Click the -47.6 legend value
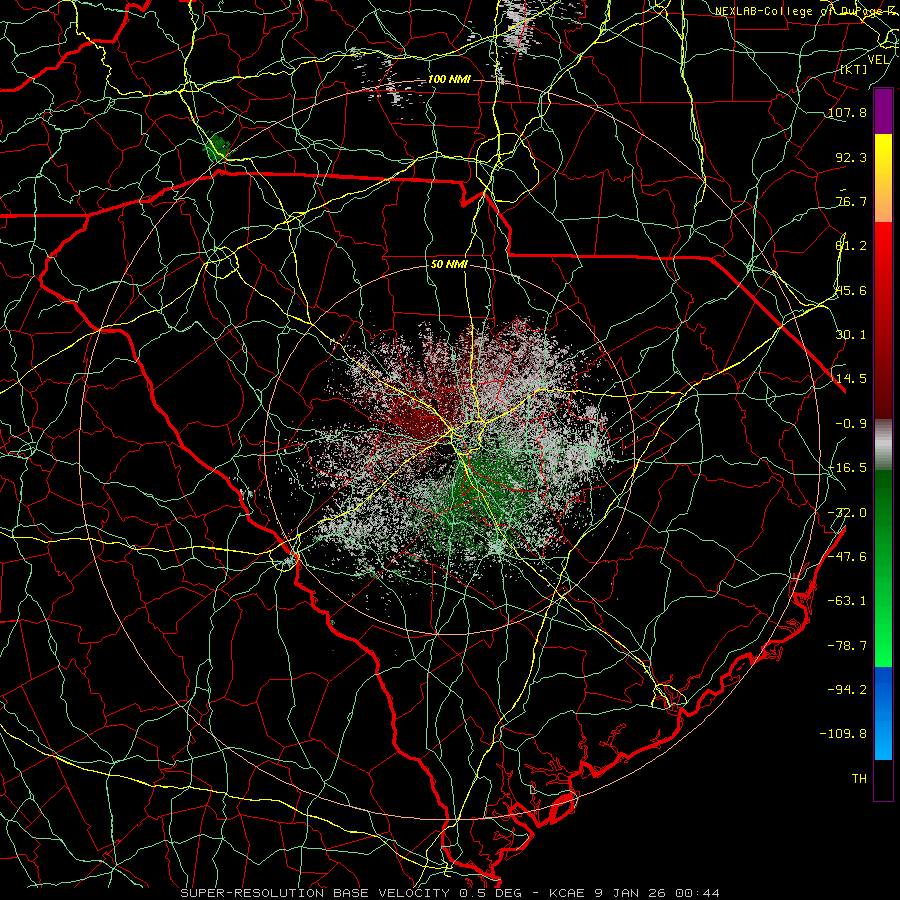900x900 pixels. [847, 556]
